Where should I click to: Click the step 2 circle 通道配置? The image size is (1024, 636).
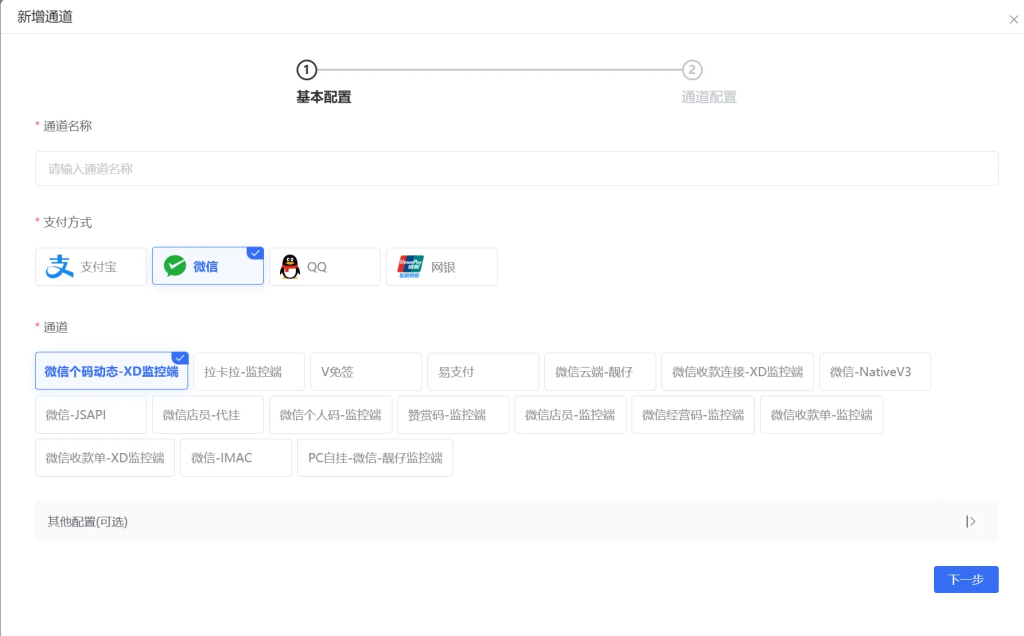click(x=692, y=70)
